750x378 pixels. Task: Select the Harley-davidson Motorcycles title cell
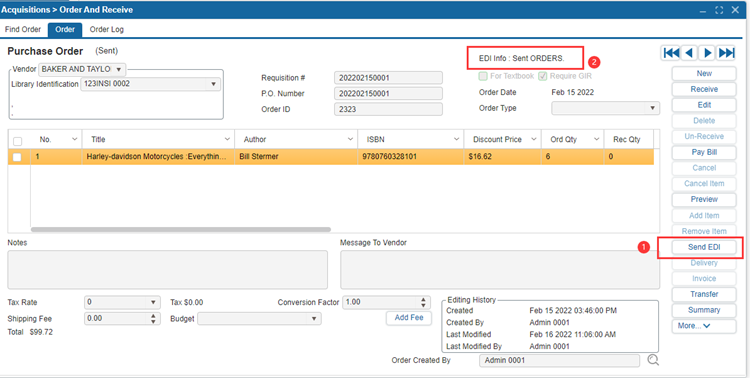pyautogui.click(x=158, y=156)
